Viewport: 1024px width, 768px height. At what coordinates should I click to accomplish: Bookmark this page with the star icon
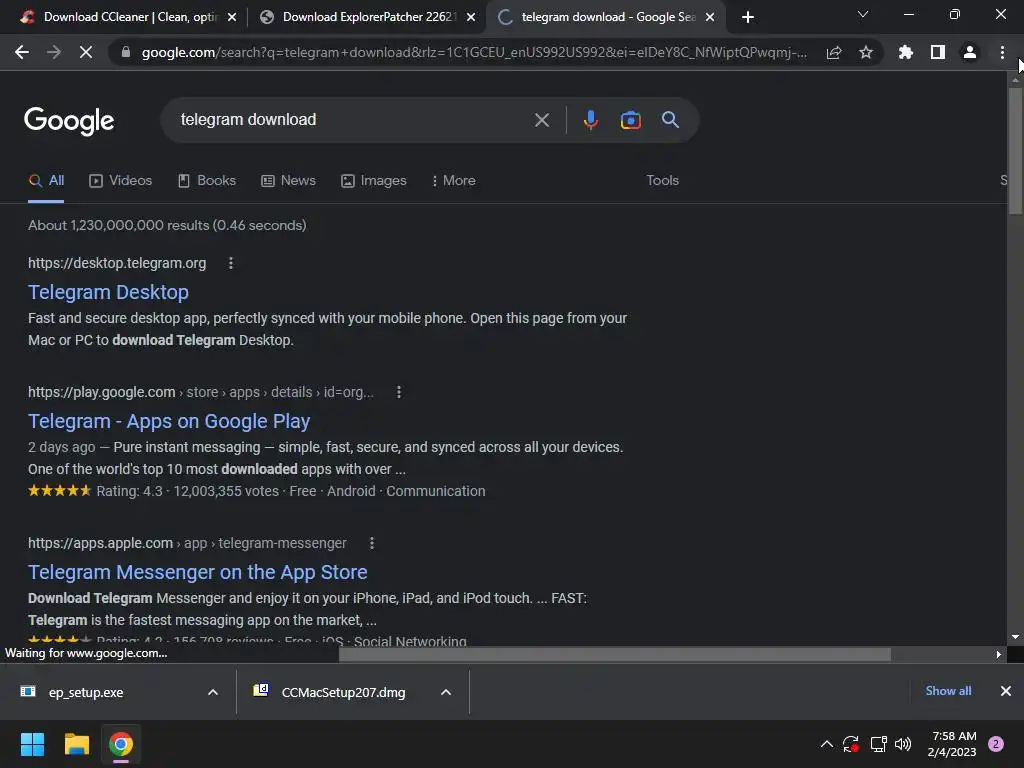tap(866, 52)
